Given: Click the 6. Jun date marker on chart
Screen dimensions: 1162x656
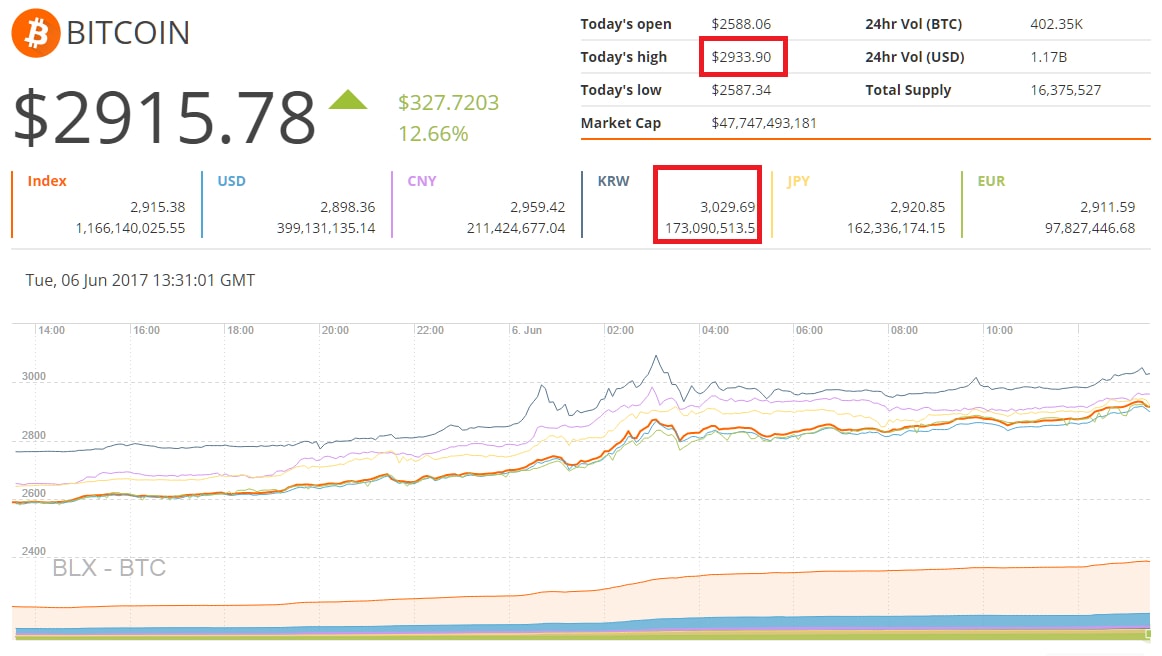Looking at the screenshot, I should click(524, 330).
